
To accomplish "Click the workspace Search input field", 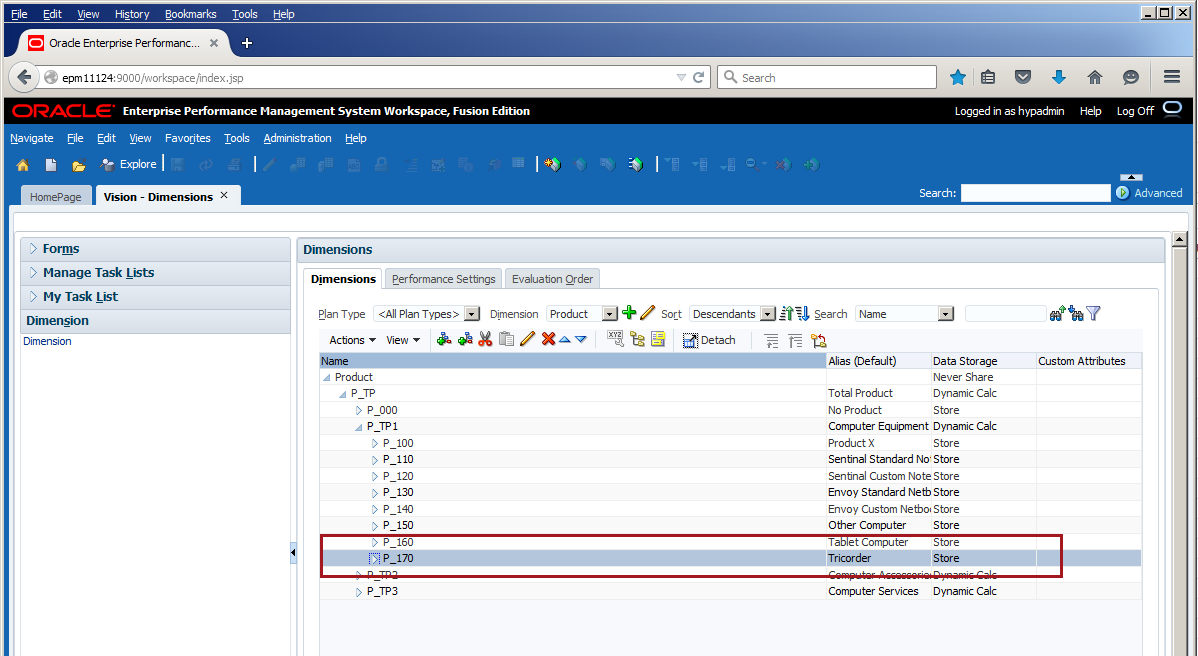I will point(1035,193).
